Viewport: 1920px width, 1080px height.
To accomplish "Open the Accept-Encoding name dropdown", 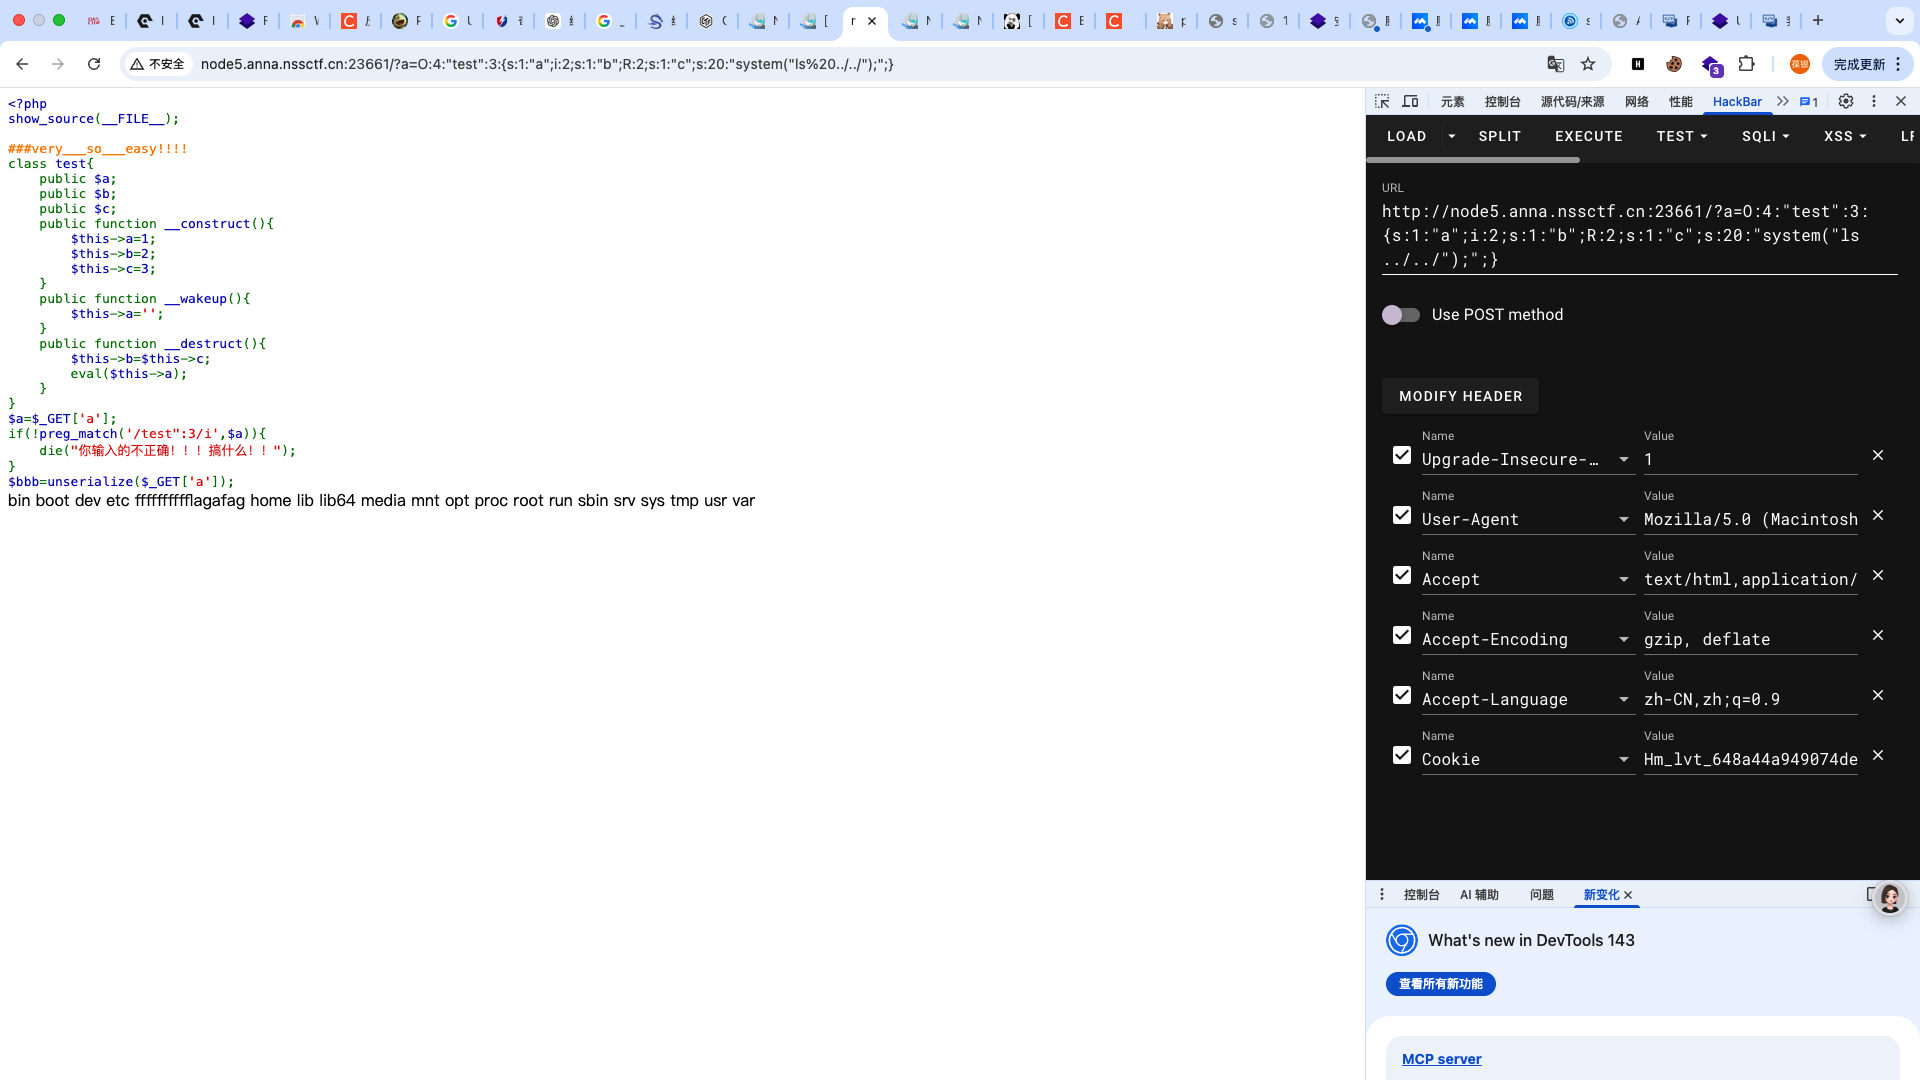I will tap(1624, 640).
